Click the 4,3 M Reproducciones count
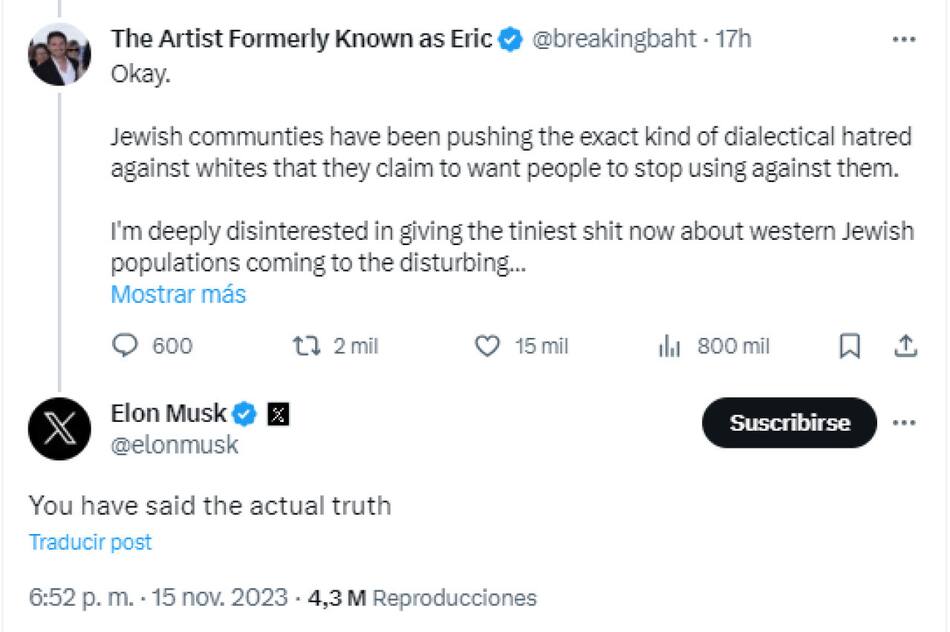The width and height of the screenshot is (950, 632). click(x=422, y=598)
